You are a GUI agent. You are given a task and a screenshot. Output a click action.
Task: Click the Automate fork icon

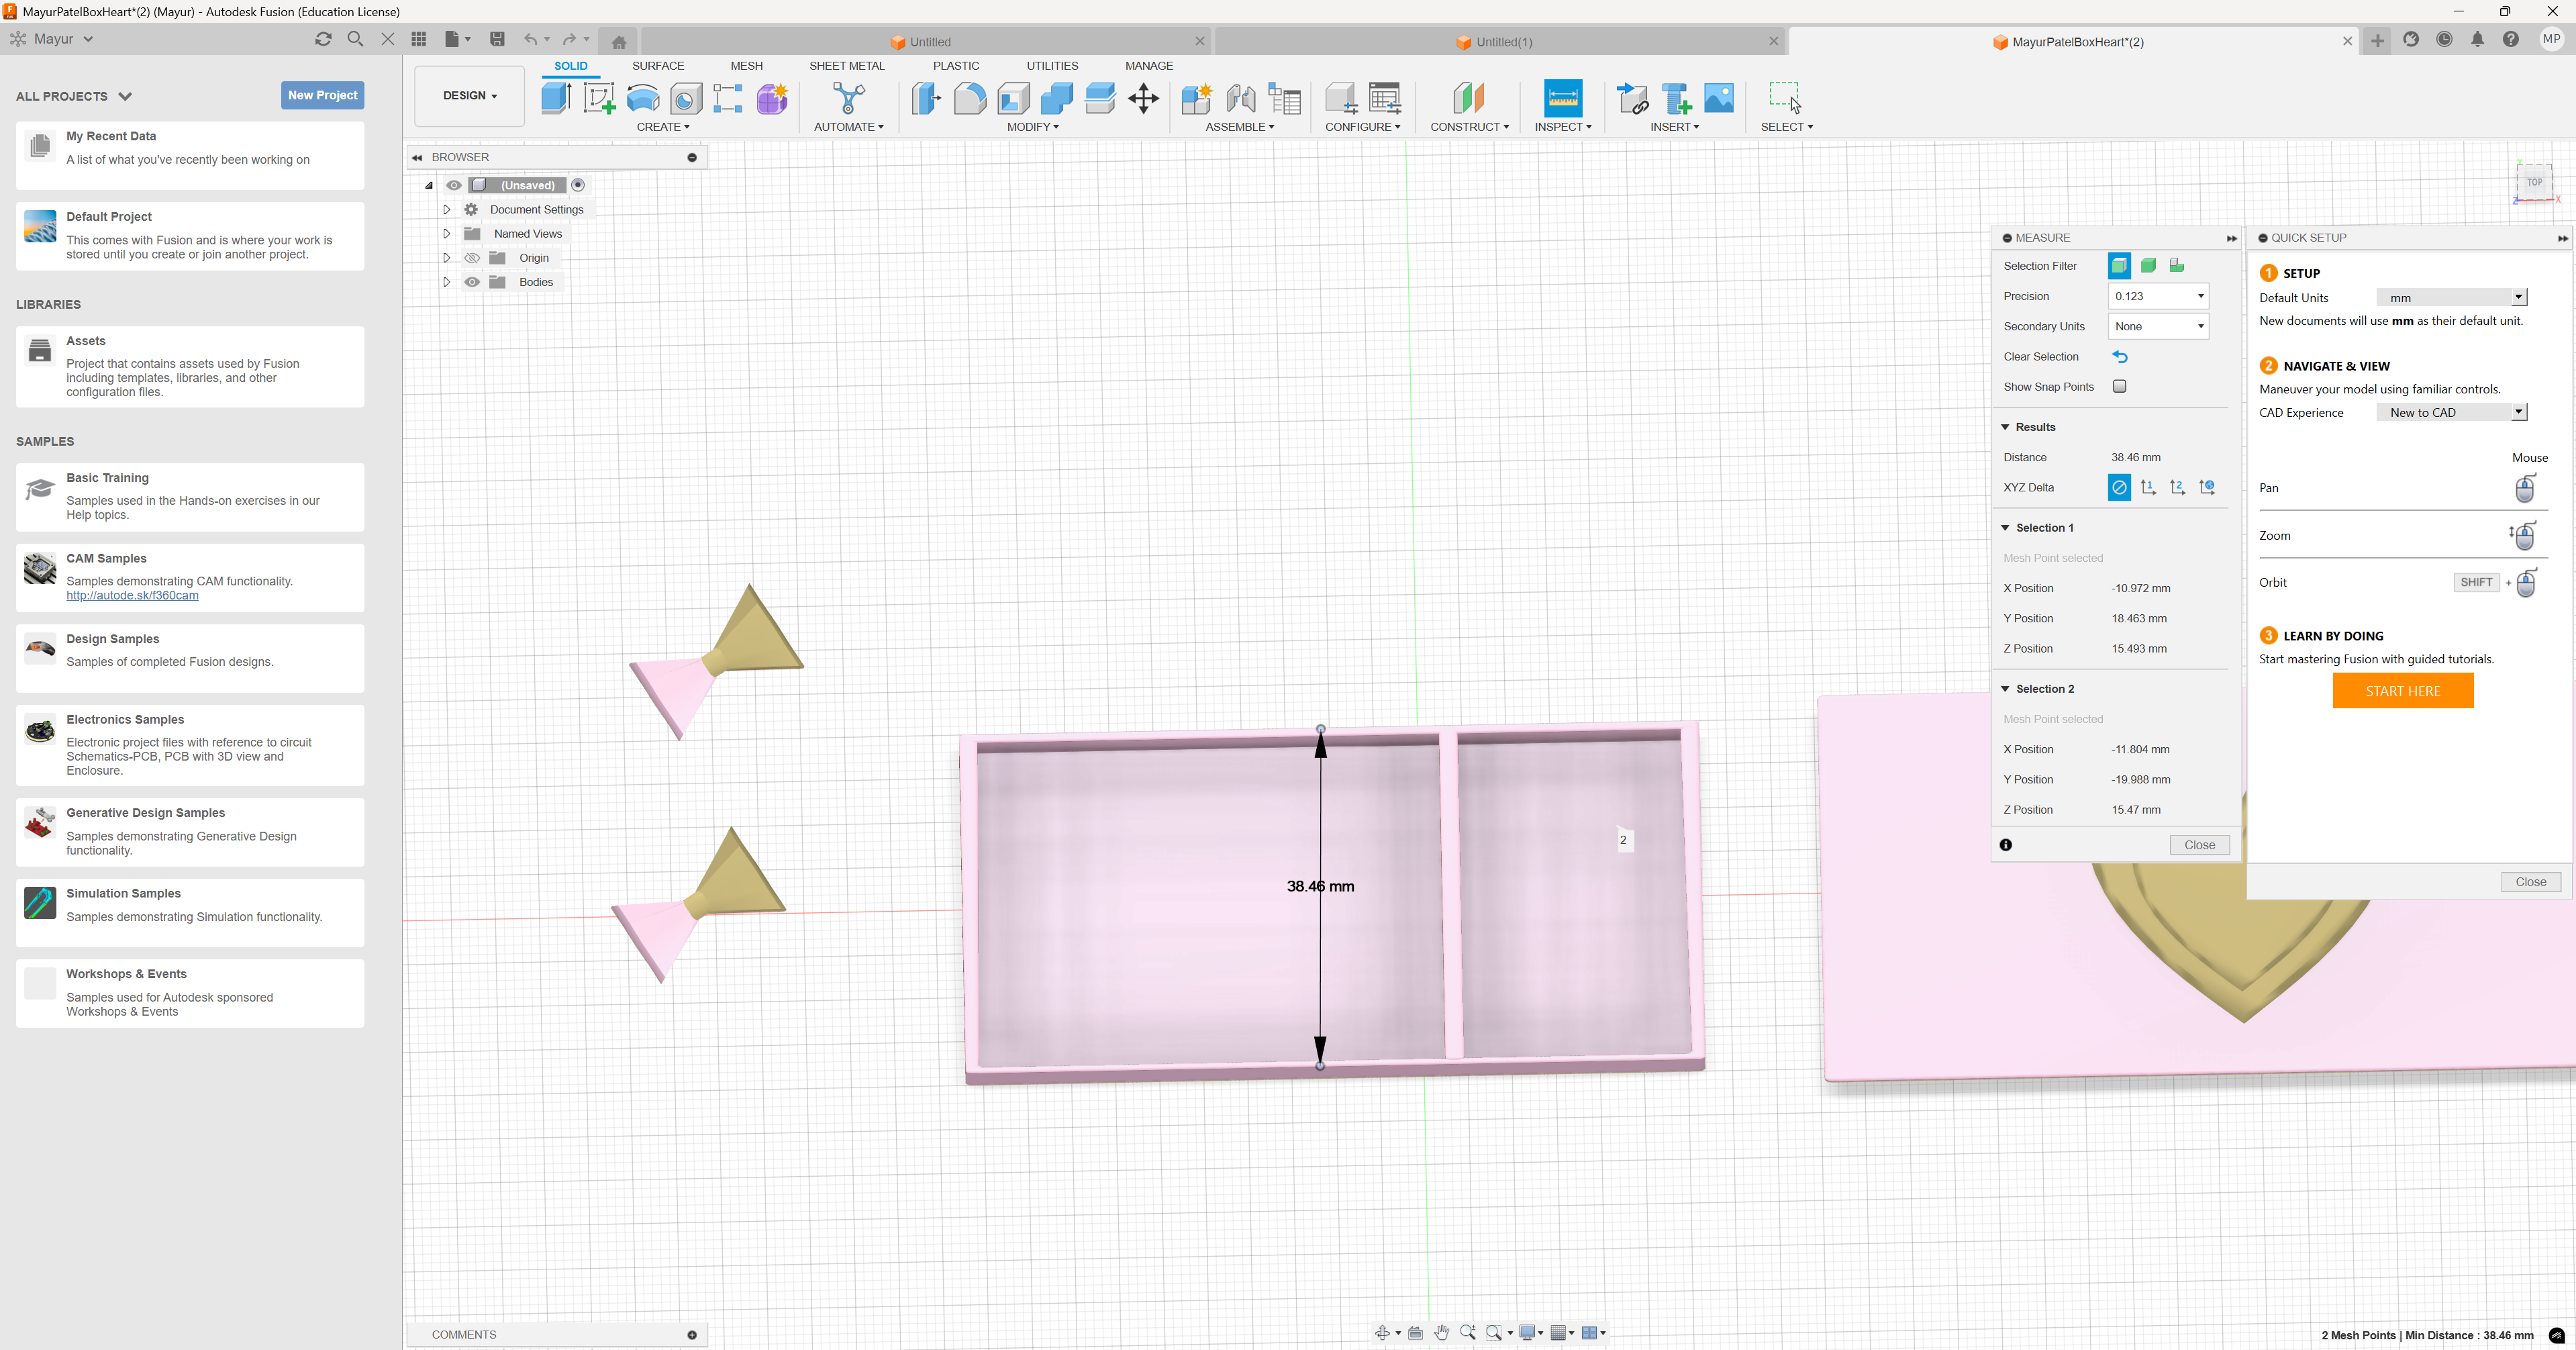(848, 98)
